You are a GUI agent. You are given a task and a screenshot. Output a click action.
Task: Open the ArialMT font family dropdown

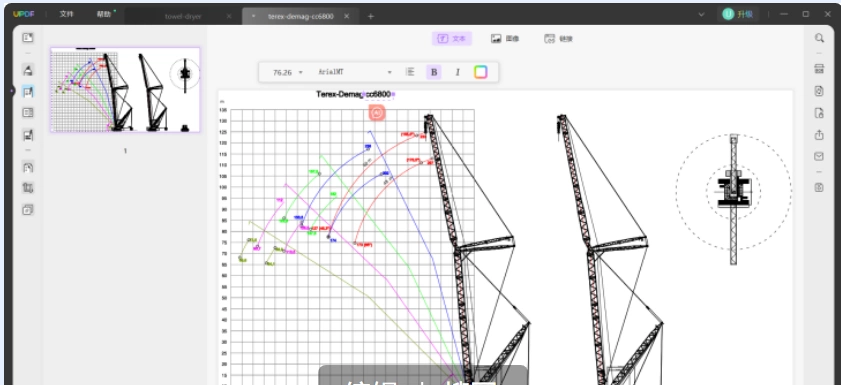[x=355, y=72]
